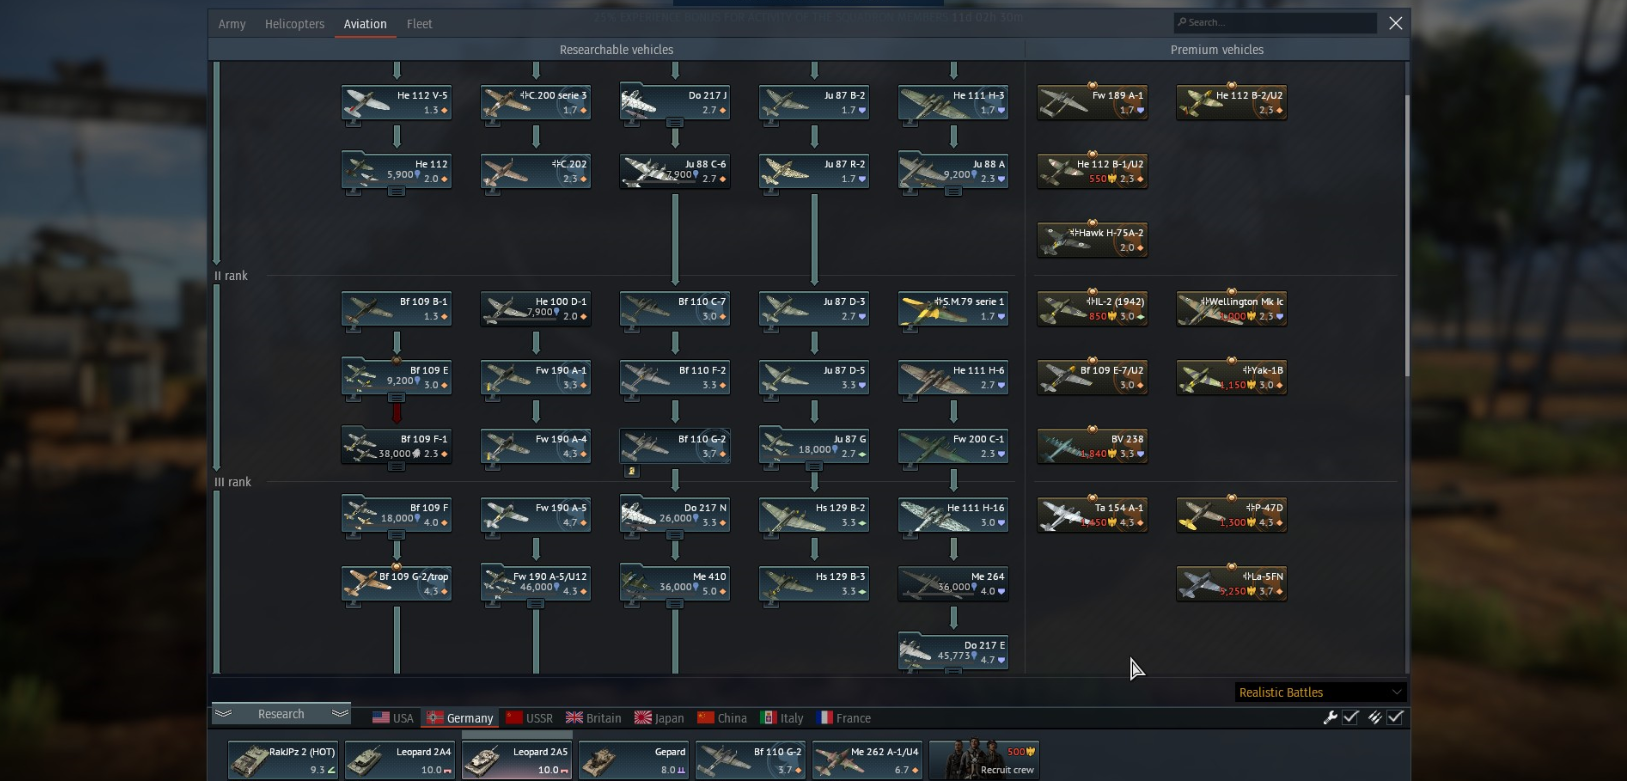The height and width of the screenshot is (781, 1627).
Task: Select the Hs 129 B-2 attacker
Action: tap(813, 515)
